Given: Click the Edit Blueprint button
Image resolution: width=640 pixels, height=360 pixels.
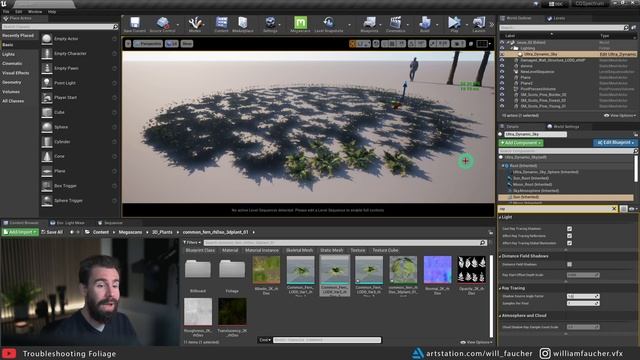Looking at the screenshot, I should click(x=616, y=143).
